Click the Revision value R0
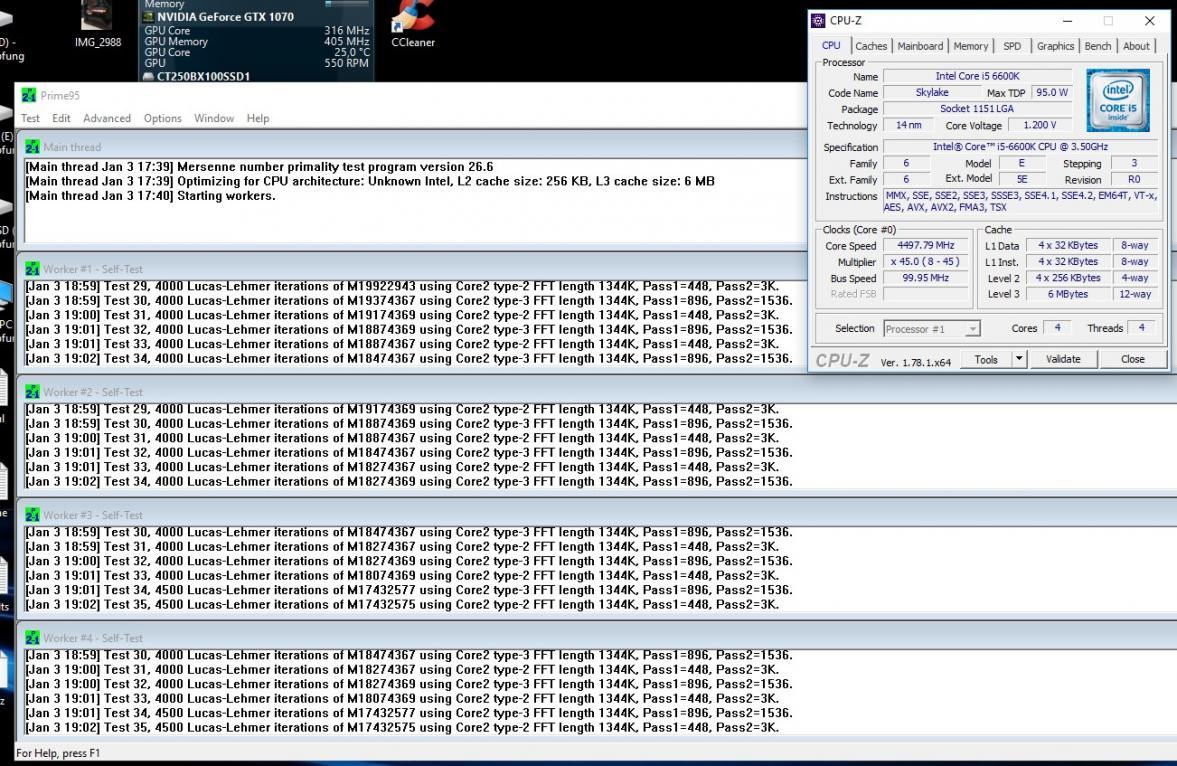 (x=1133, y=179)
